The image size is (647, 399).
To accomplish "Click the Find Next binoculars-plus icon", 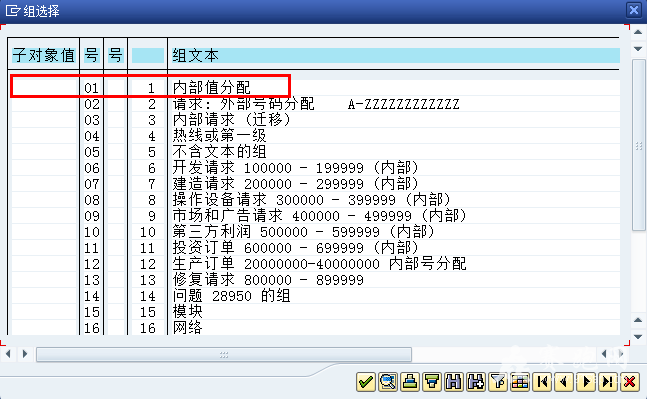I will pyautogui.click(x=476, y=382).
